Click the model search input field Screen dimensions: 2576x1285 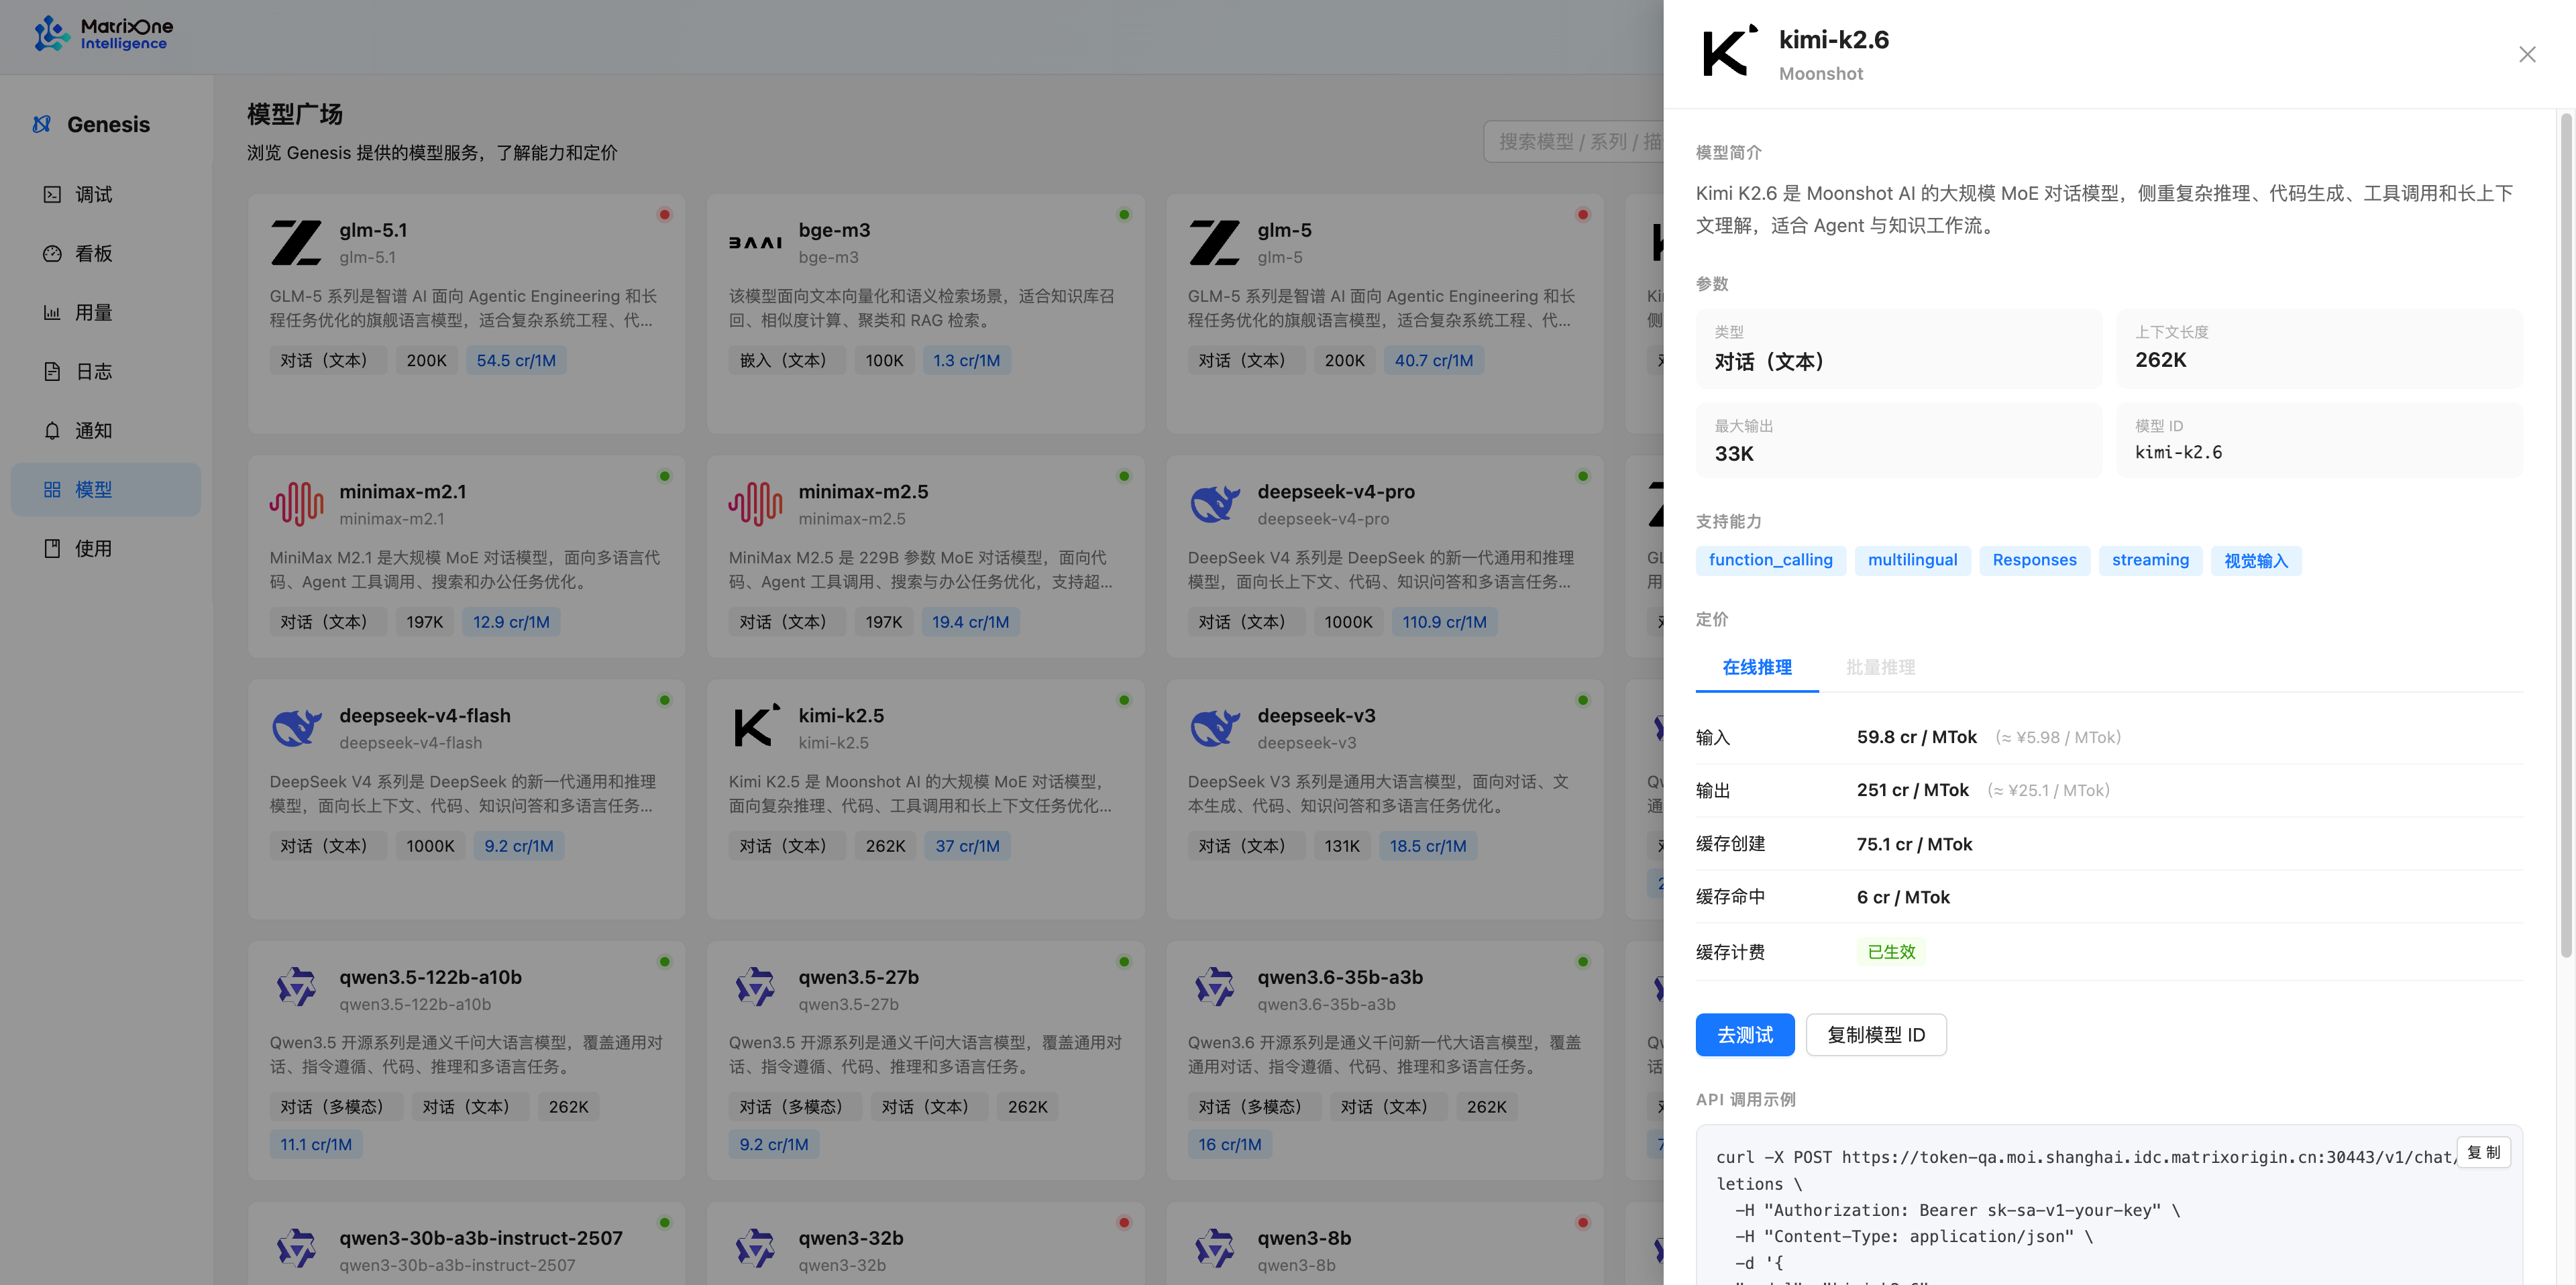pos(1573,142)
